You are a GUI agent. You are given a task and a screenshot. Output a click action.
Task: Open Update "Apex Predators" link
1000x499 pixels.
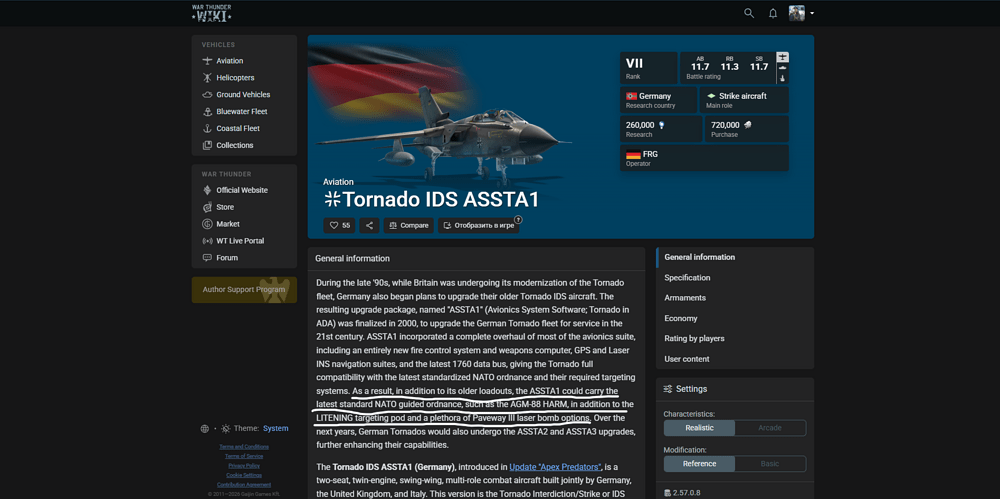555,467
